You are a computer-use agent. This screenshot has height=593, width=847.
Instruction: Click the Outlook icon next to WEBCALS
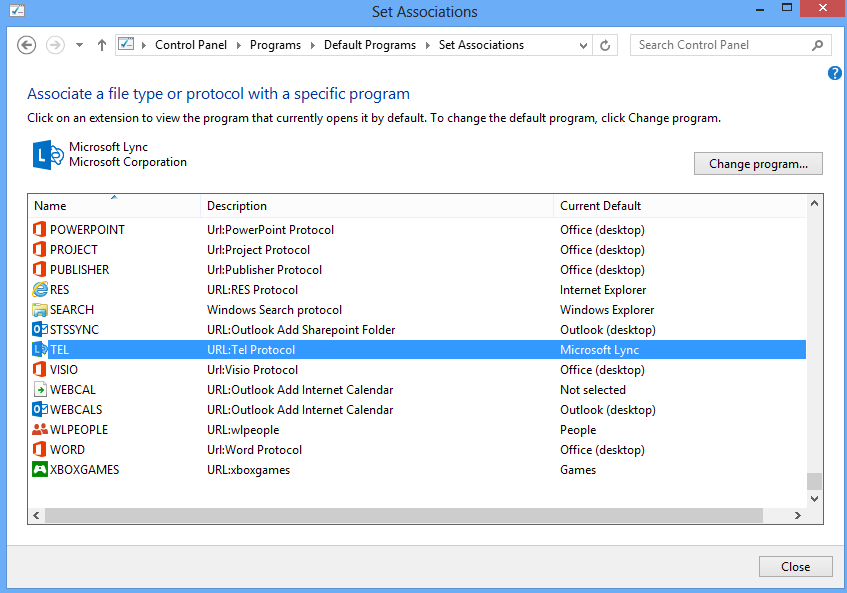pyautogui.click(x=40, y=409)
